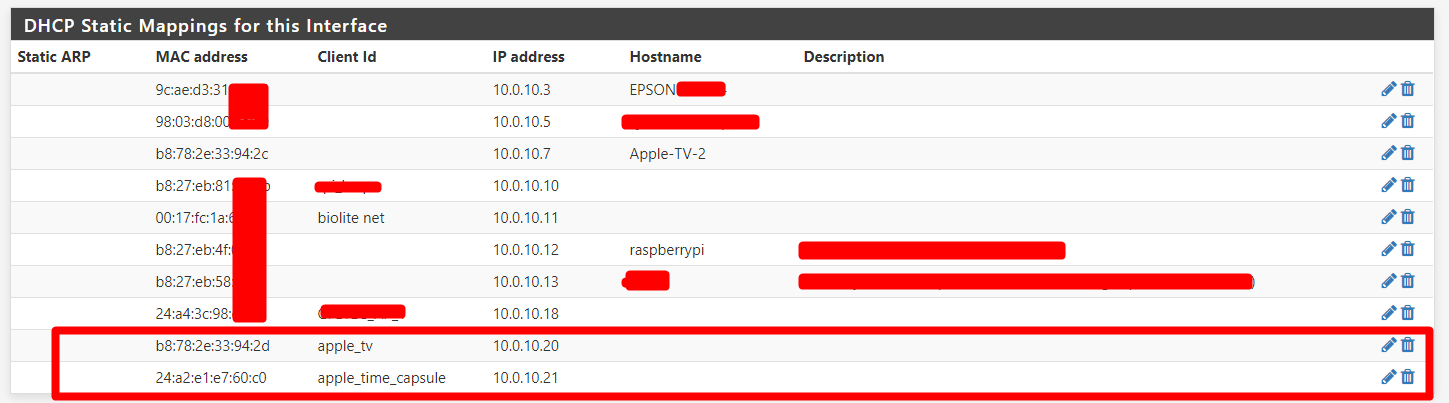Delete the Apple-TV-2 static mapping
The height and width of the screenshot is (403, 1449).
point(1408,153)
